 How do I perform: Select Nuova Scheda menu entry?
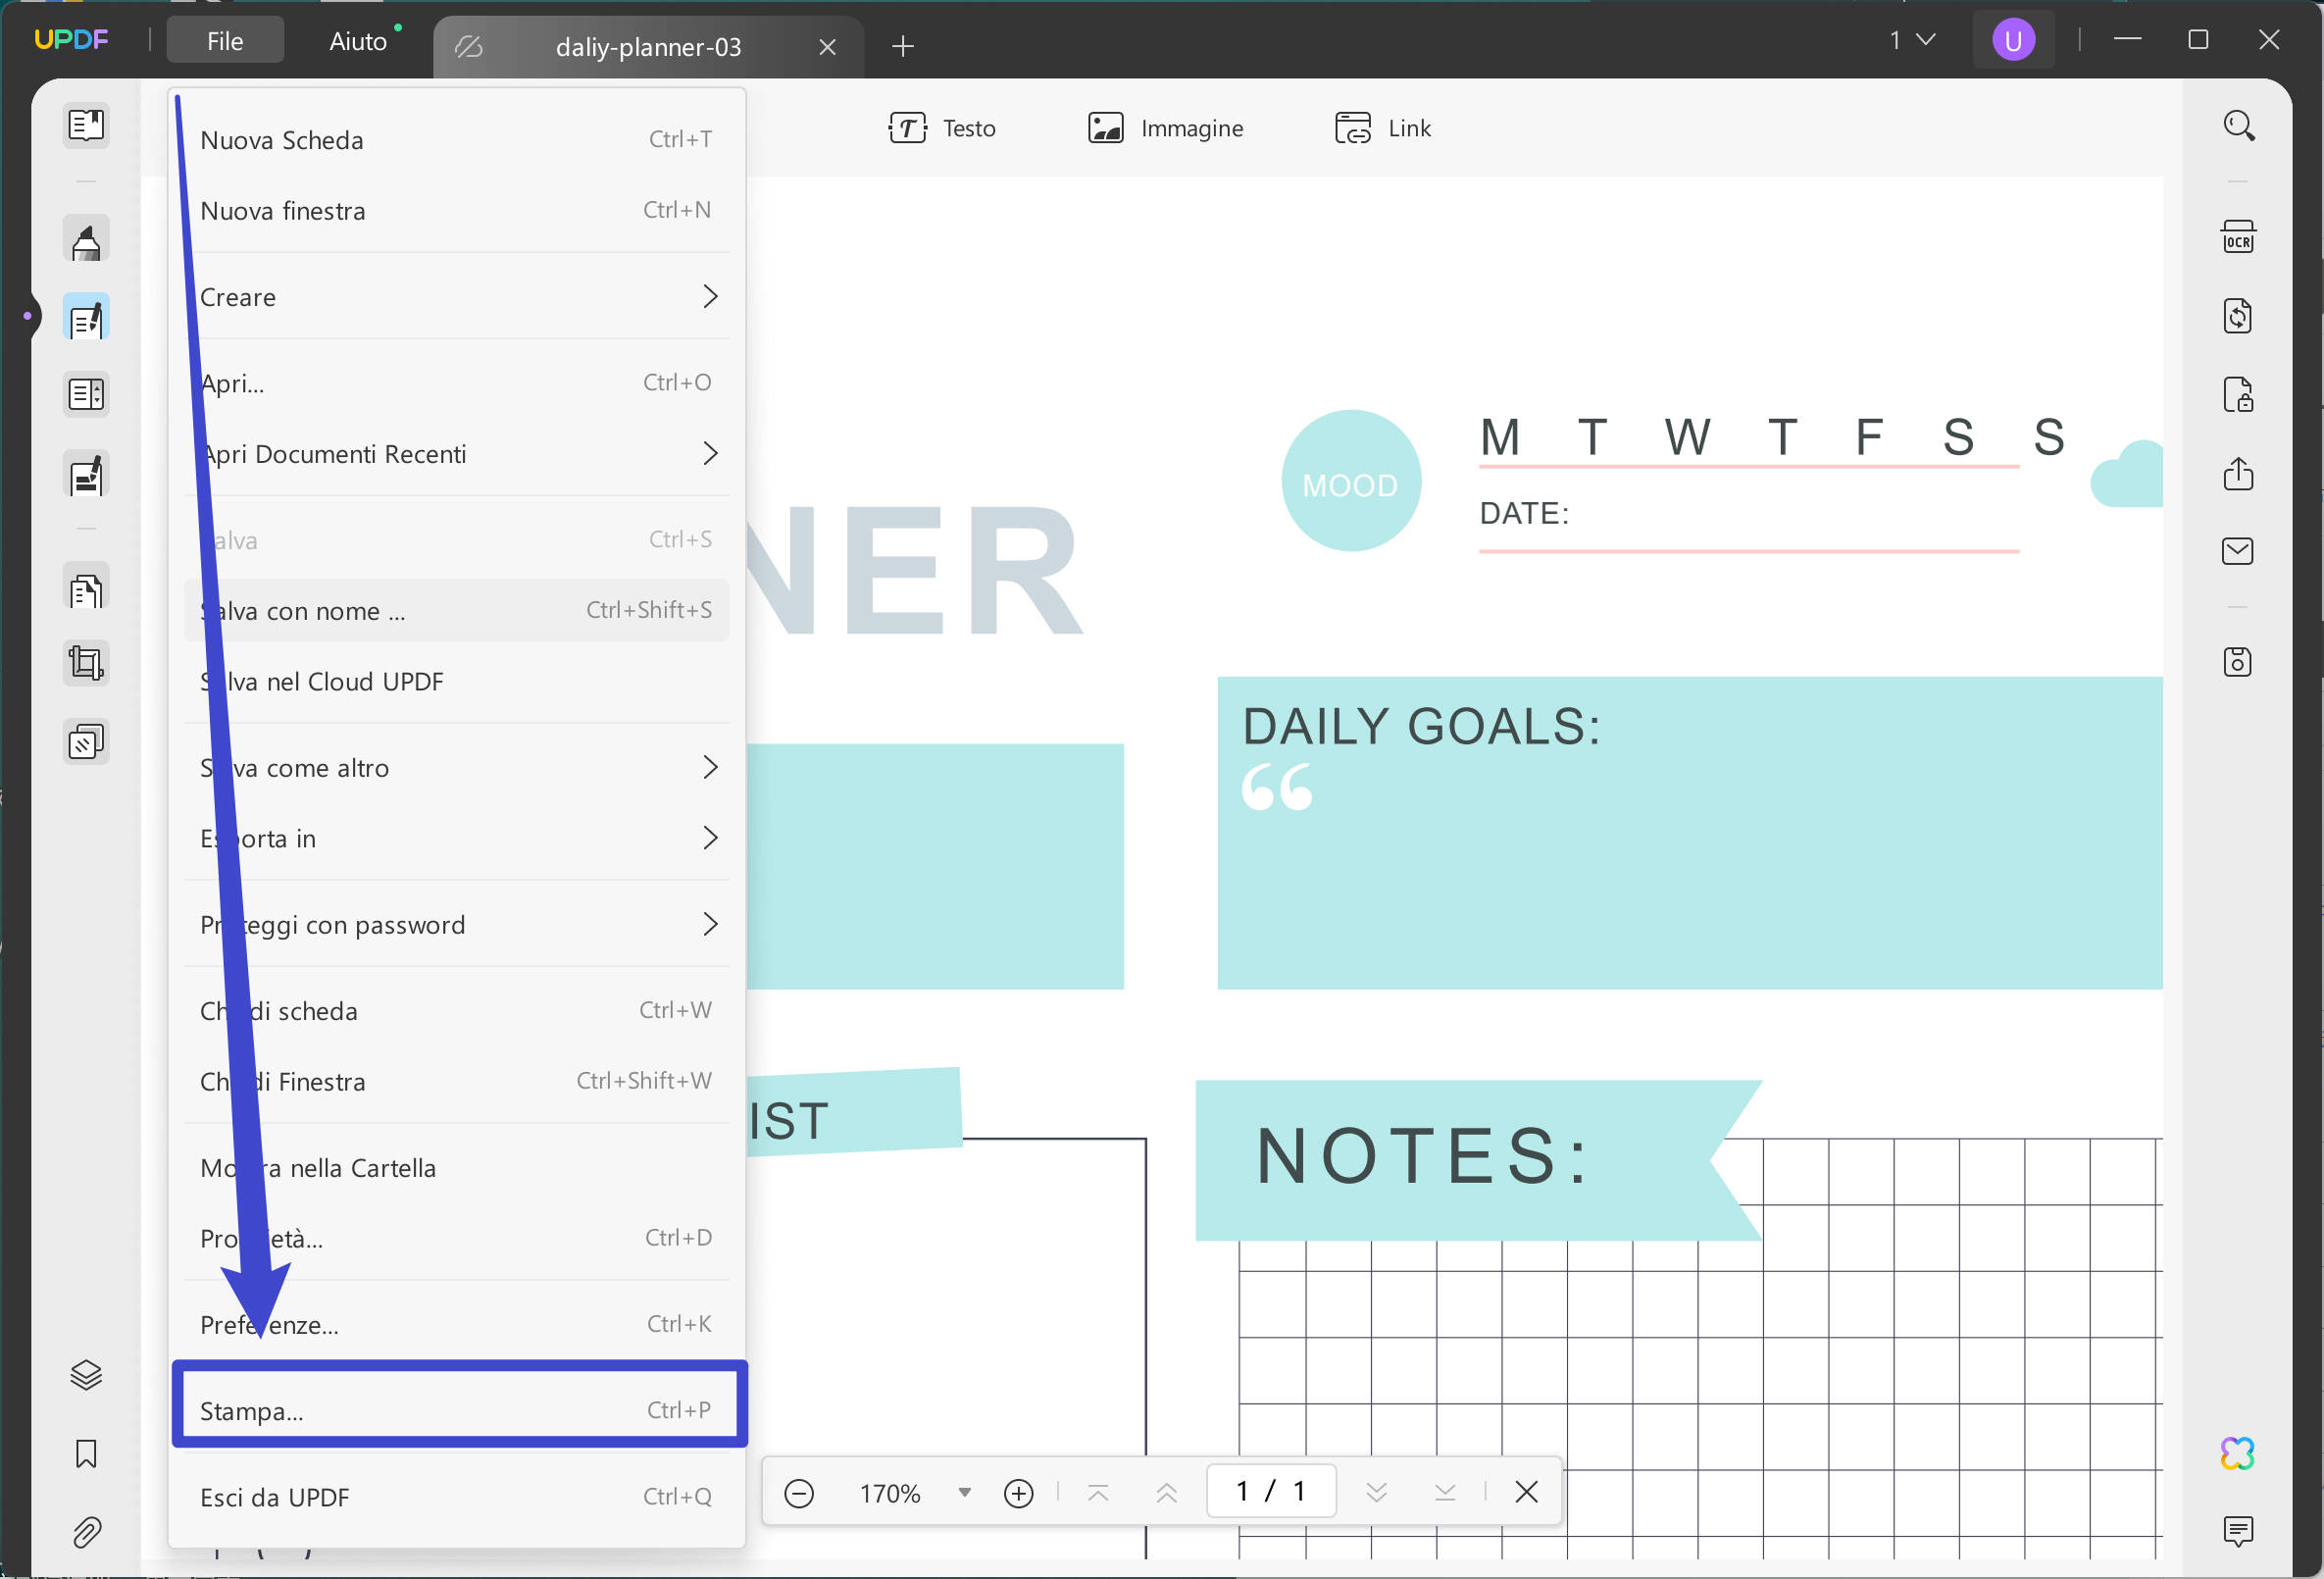pos(457,140)
